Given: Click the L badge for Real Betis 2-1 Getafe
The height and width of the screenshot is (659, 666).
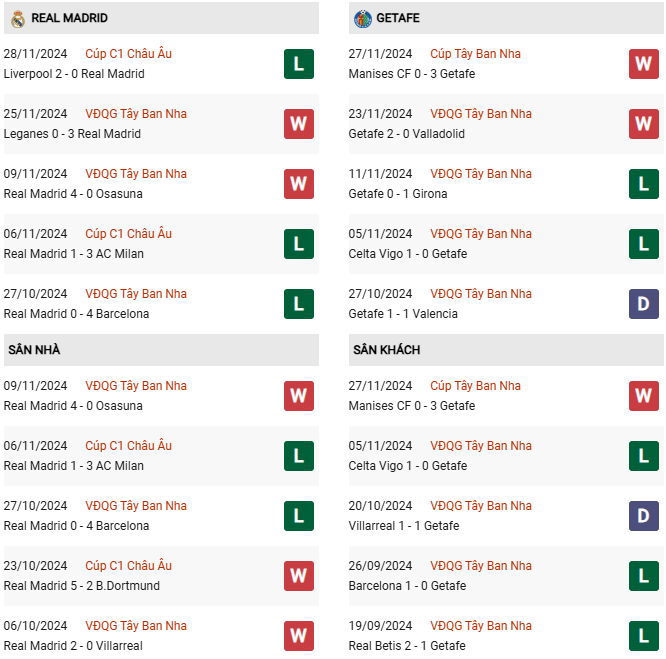Looking at the screenshot, I should 643,636.
